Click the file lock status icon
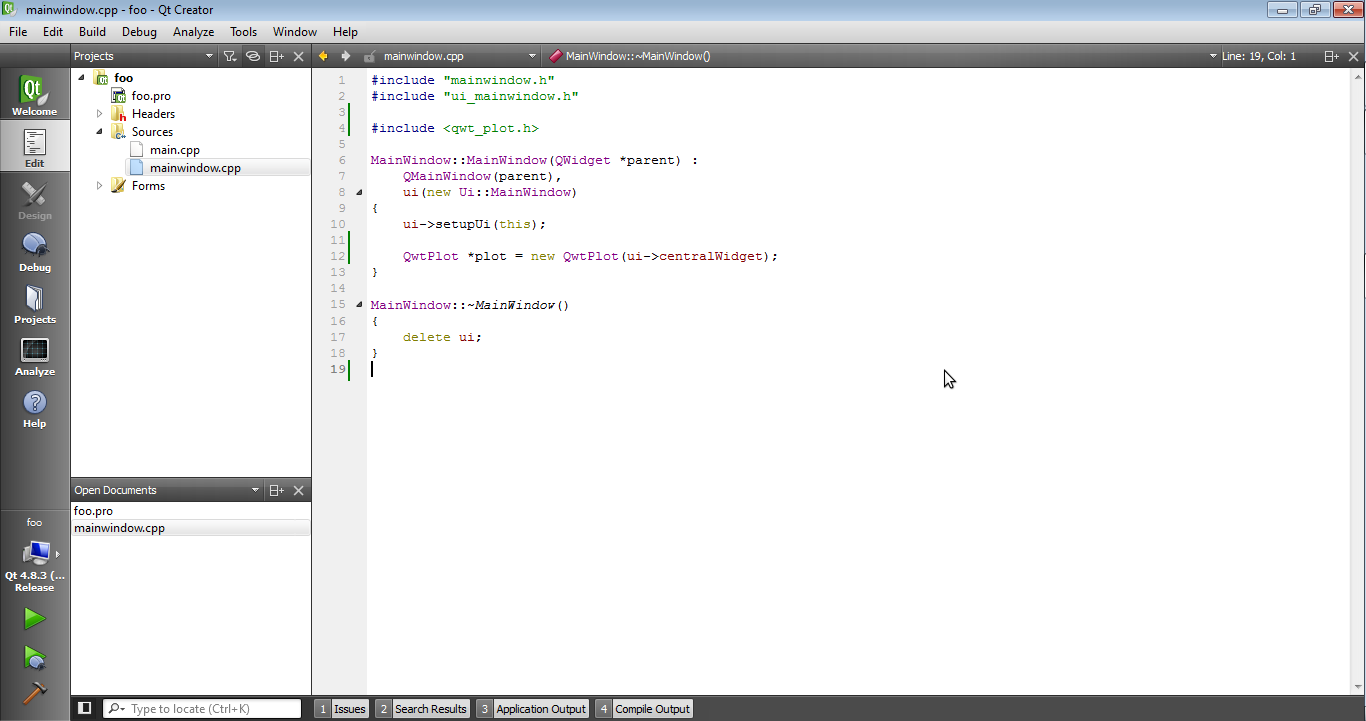The image size is (1366, 721). click(369, 56)
